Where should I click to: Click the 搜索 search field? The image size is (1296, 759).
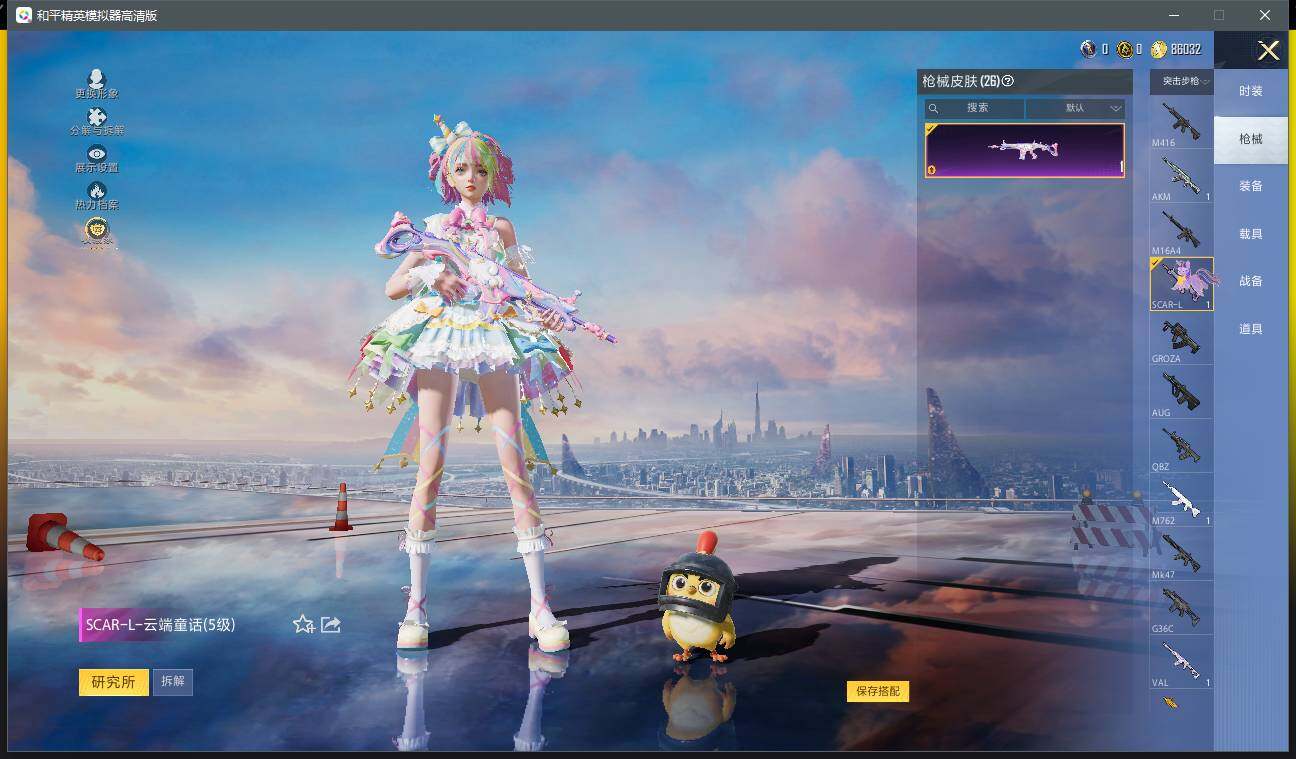click(974, 108)
